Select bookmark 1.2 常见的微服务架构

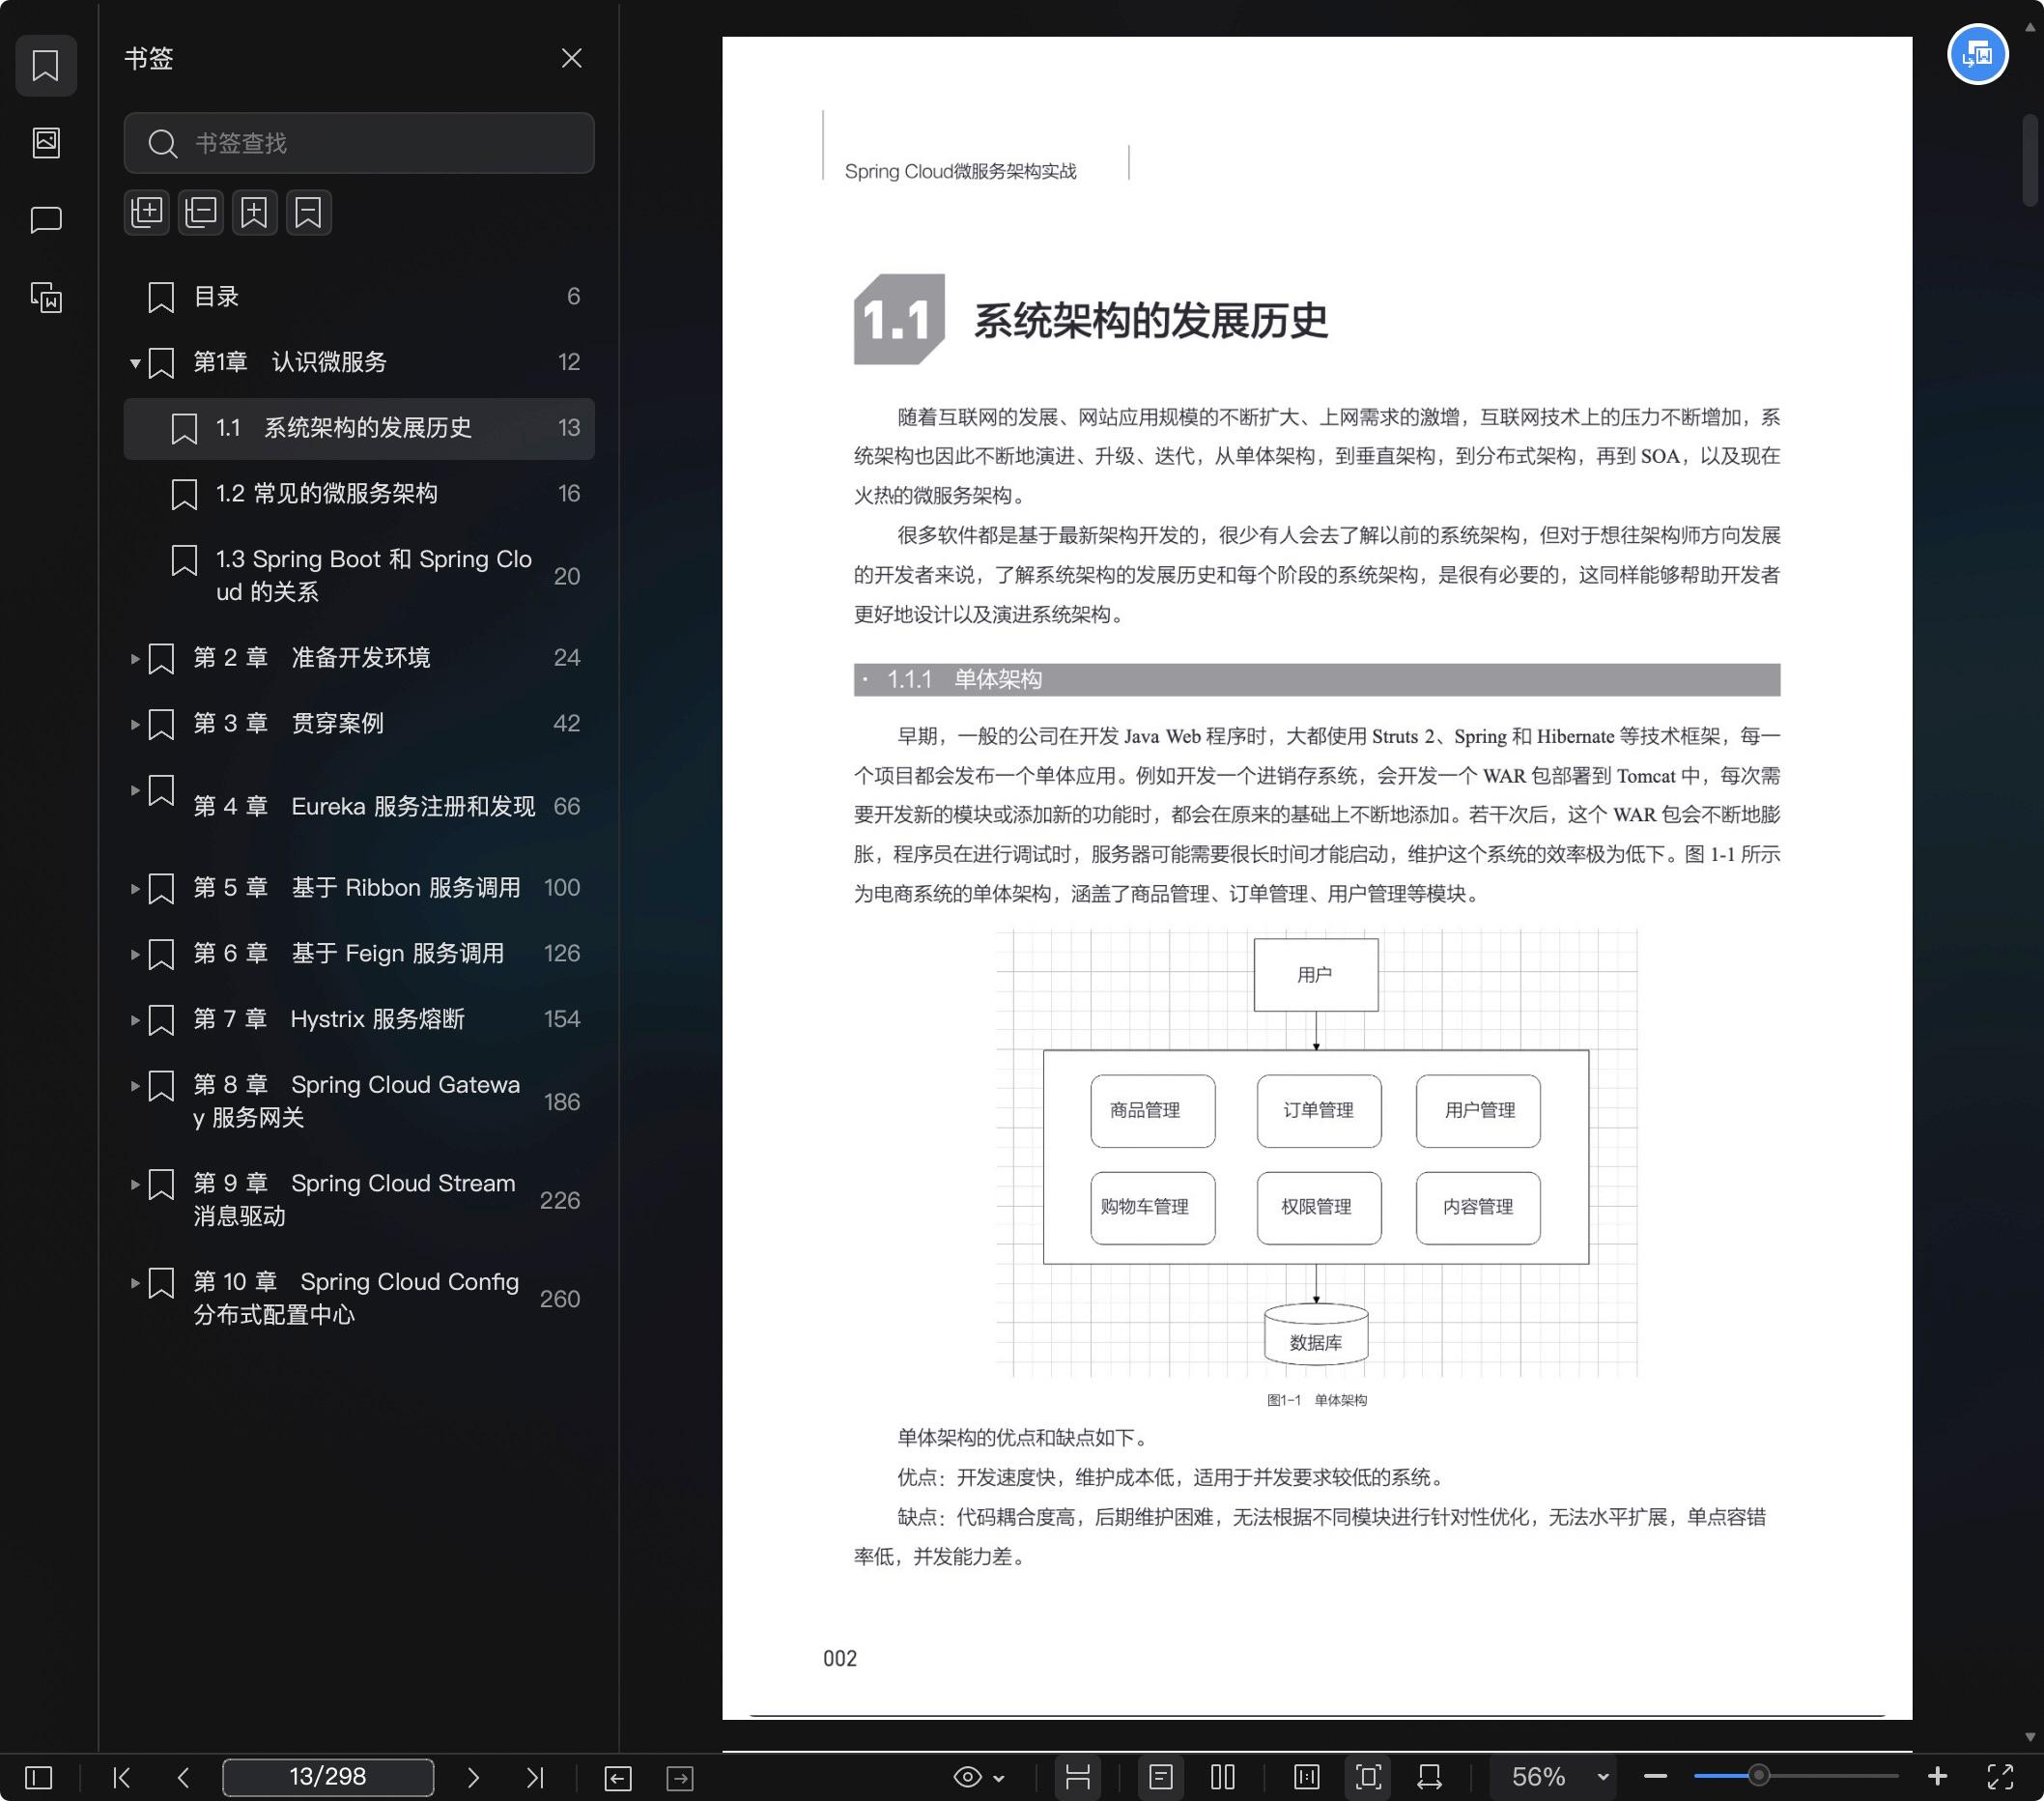pyautogui.click(x=359, y=494)
